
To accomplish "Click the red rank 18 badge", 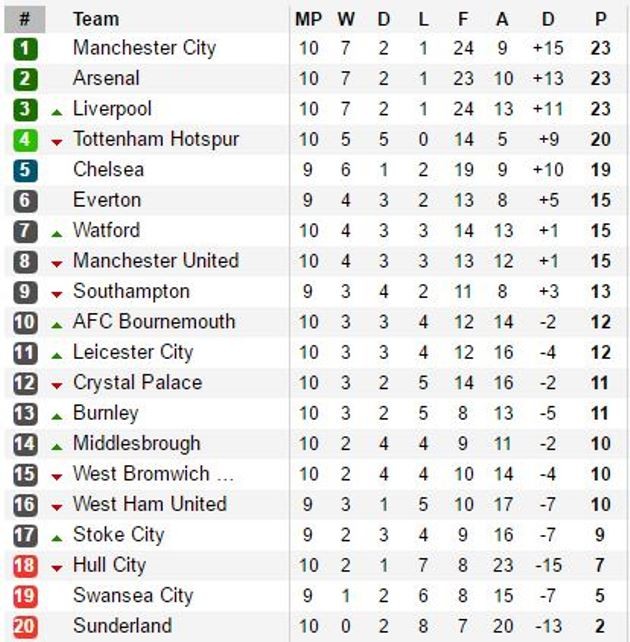I will point(25,565).
